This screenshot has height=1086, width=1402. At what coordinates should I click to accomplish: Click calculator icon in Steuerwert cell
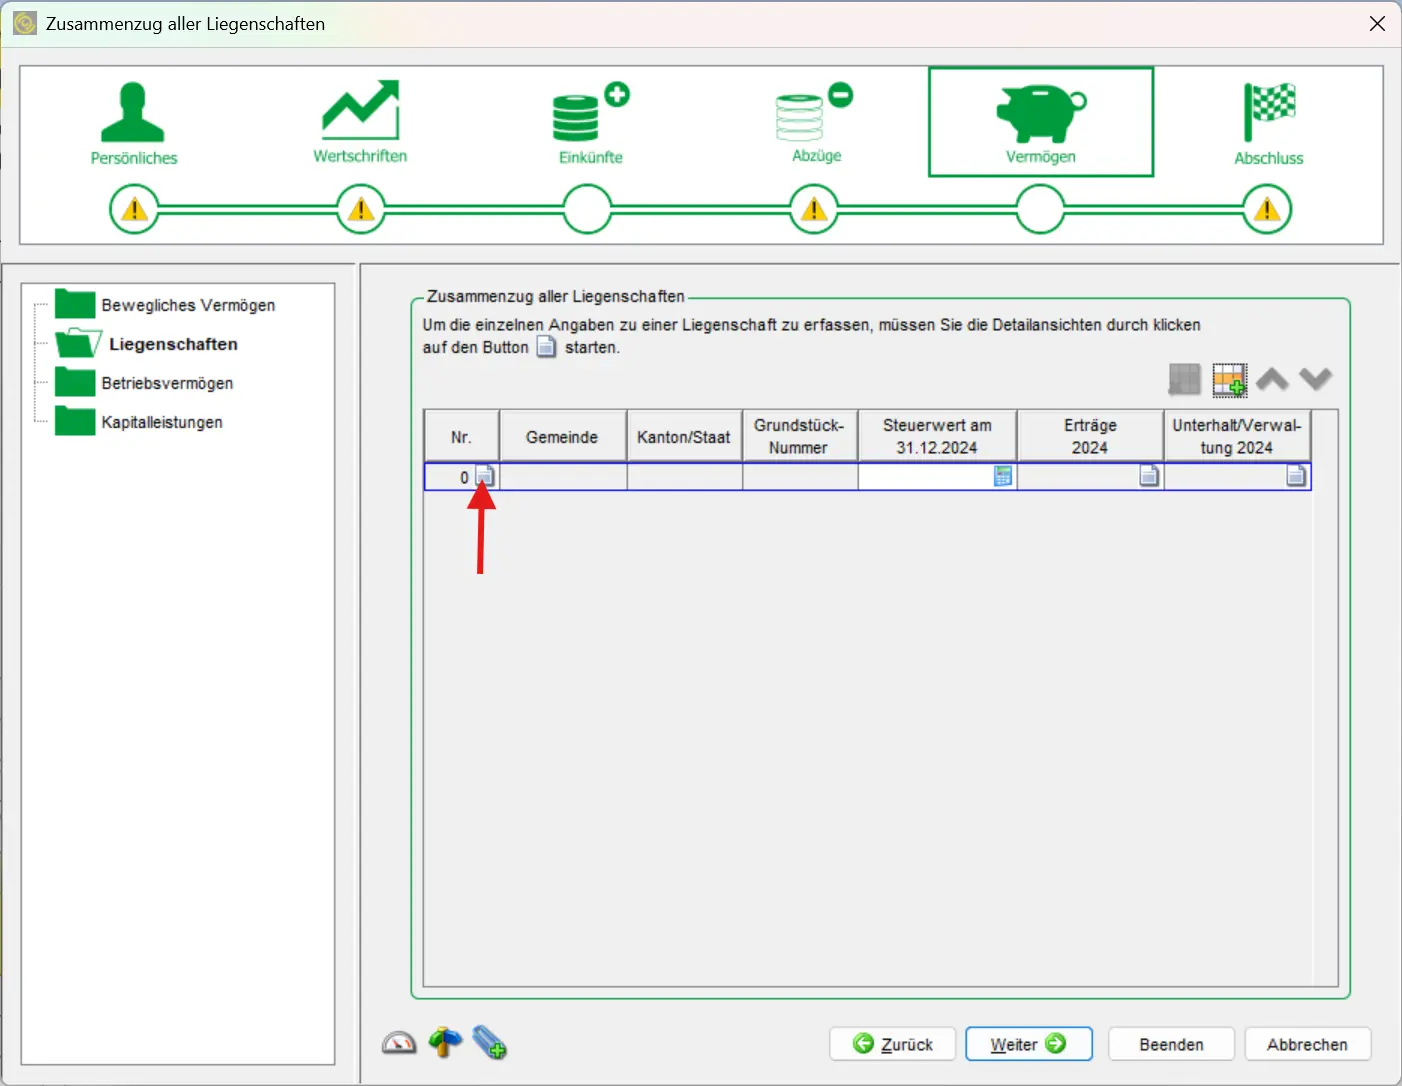(x=1002, y=477)
